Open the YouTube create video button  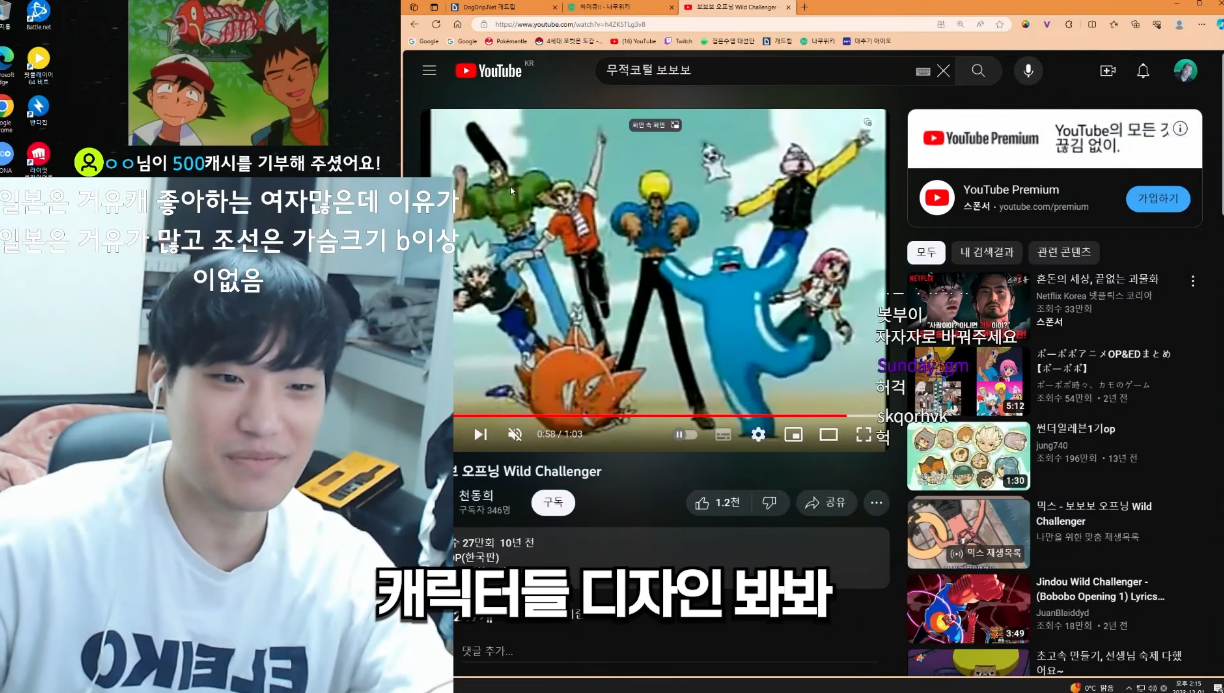1107,71
